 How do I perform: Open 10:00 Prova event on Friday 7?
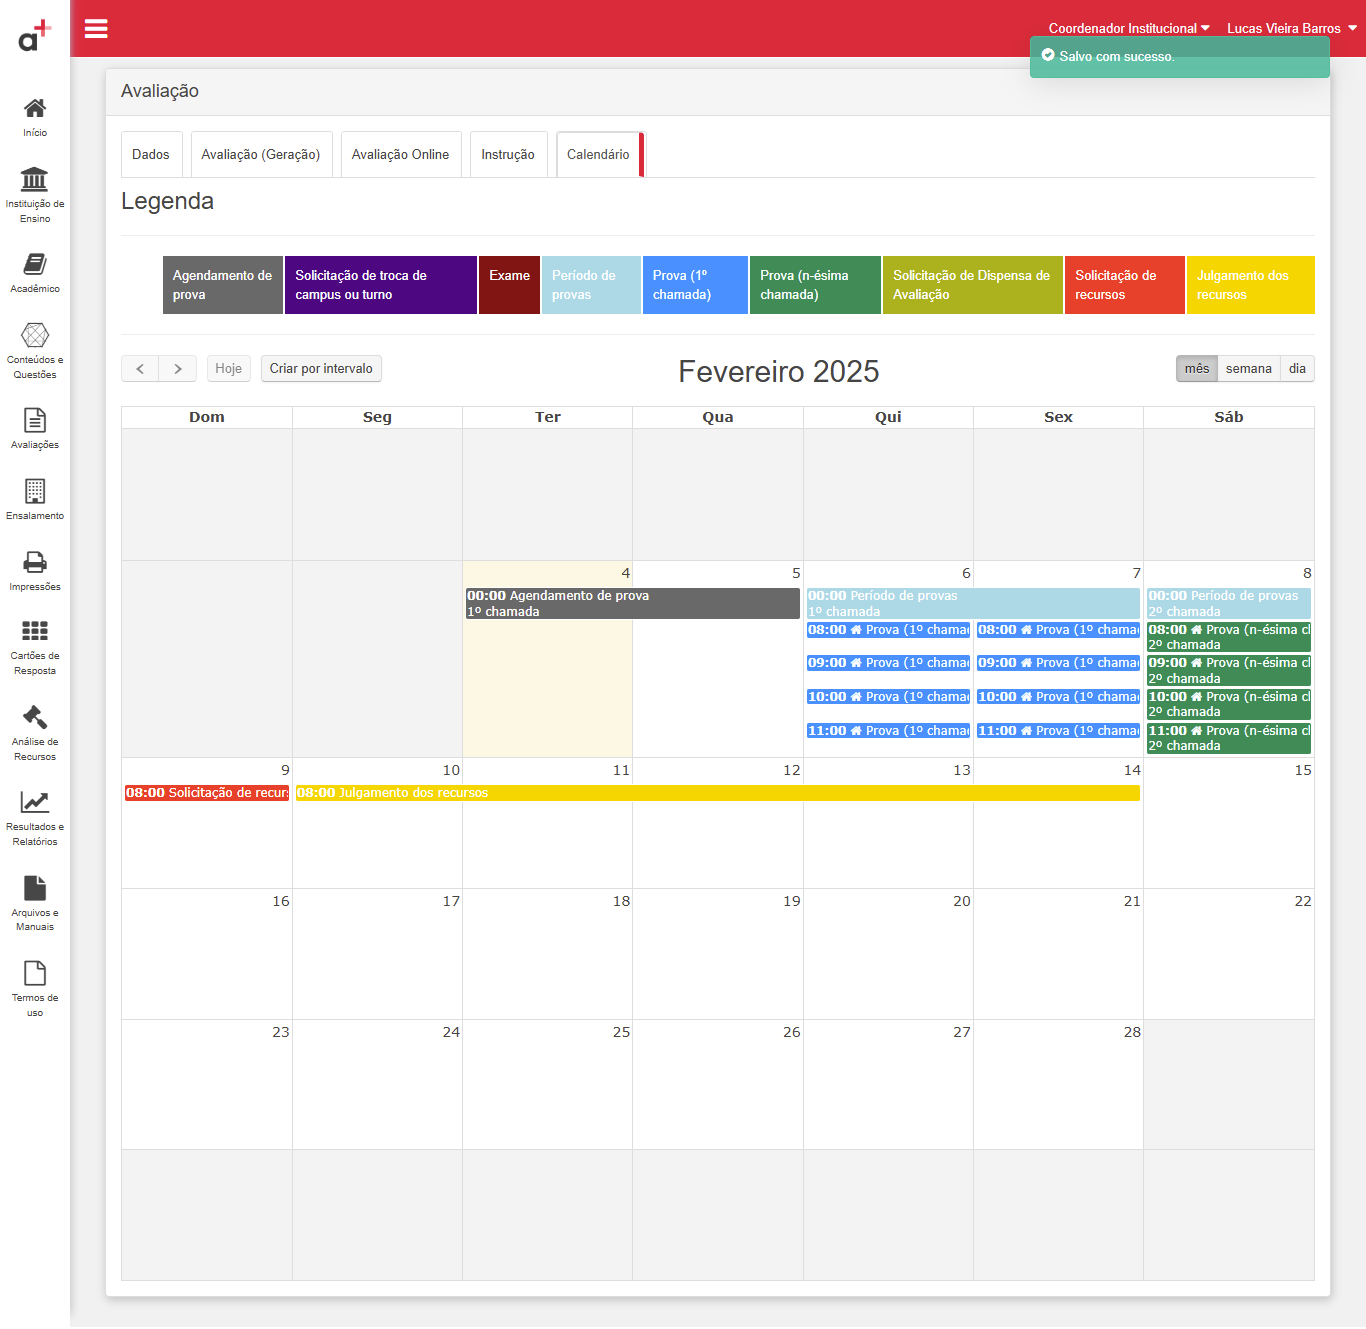[x=1058, y=697]
